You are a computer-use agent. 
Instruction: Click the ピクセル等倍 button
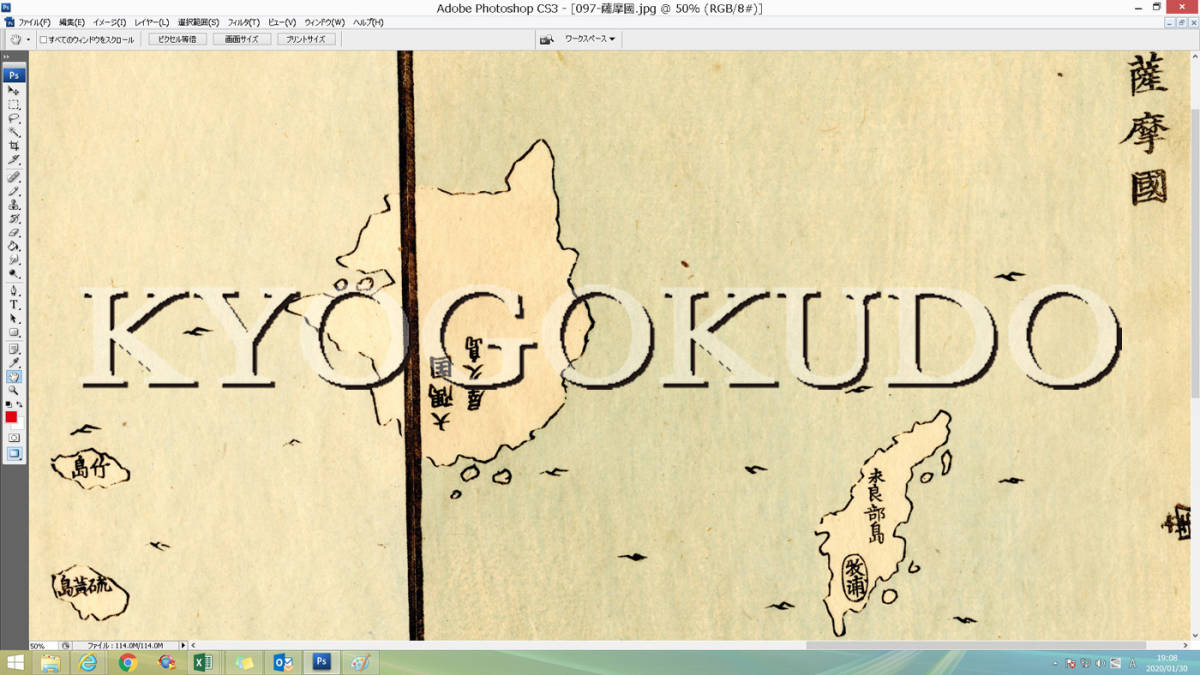click(178, 40)
